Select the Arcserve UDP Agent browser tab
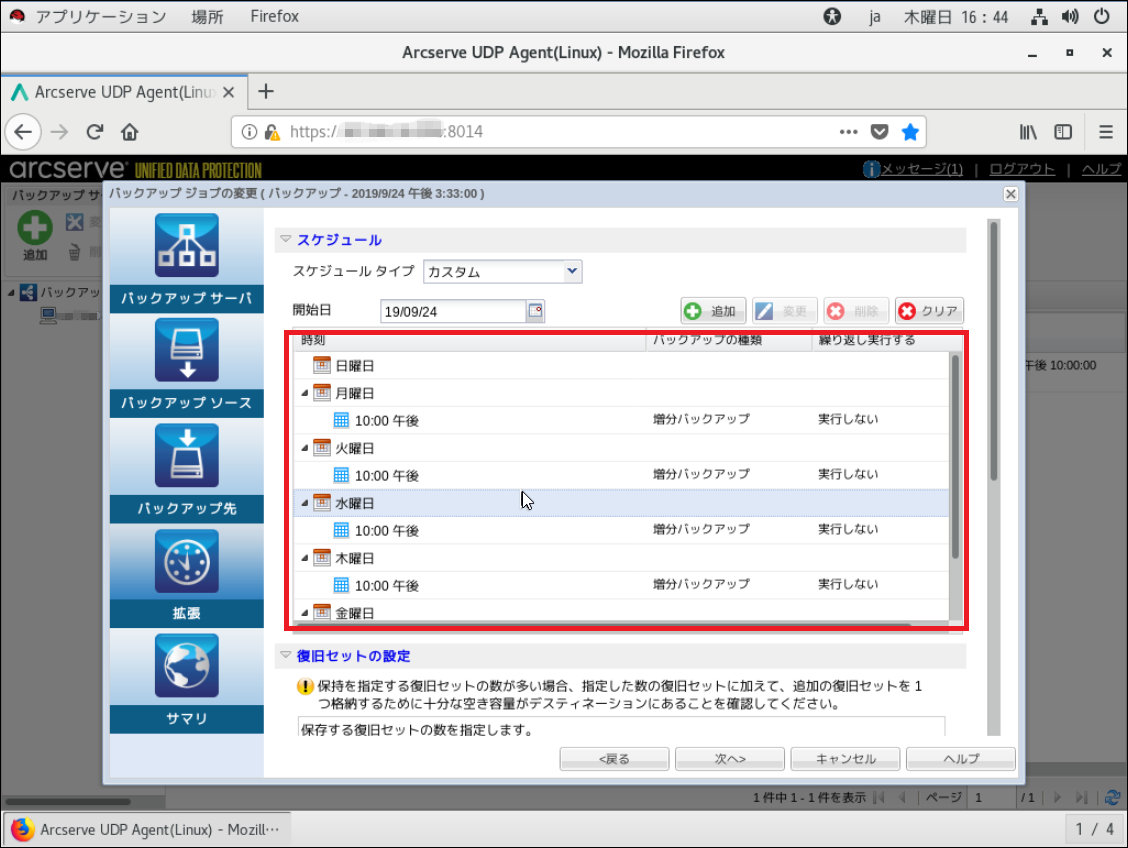 (x=124, y=92)
